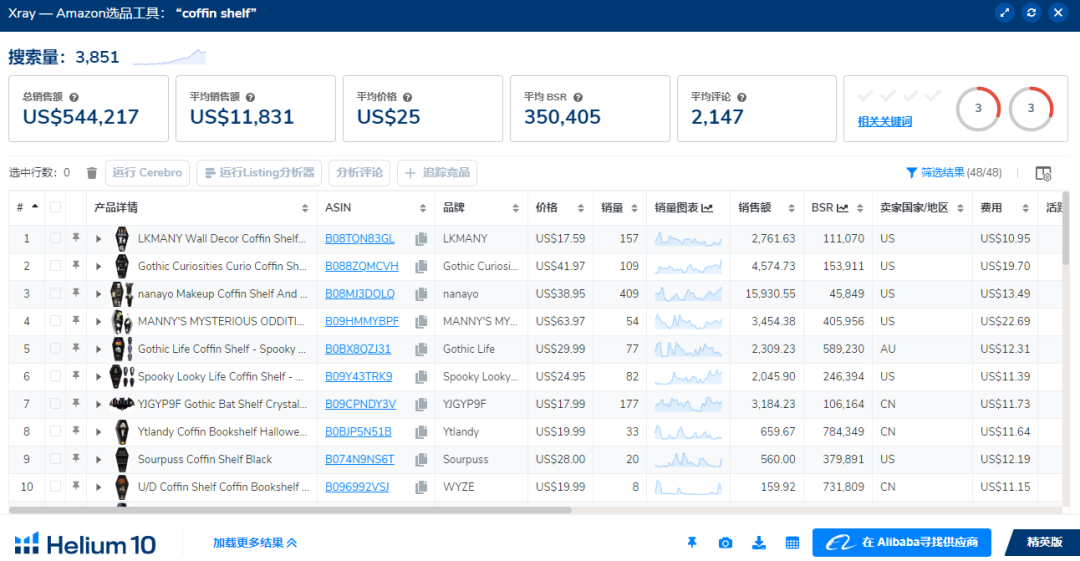Copy ASIN B08TQN83GL
The image size is (1080, 561).
[421, 238]
